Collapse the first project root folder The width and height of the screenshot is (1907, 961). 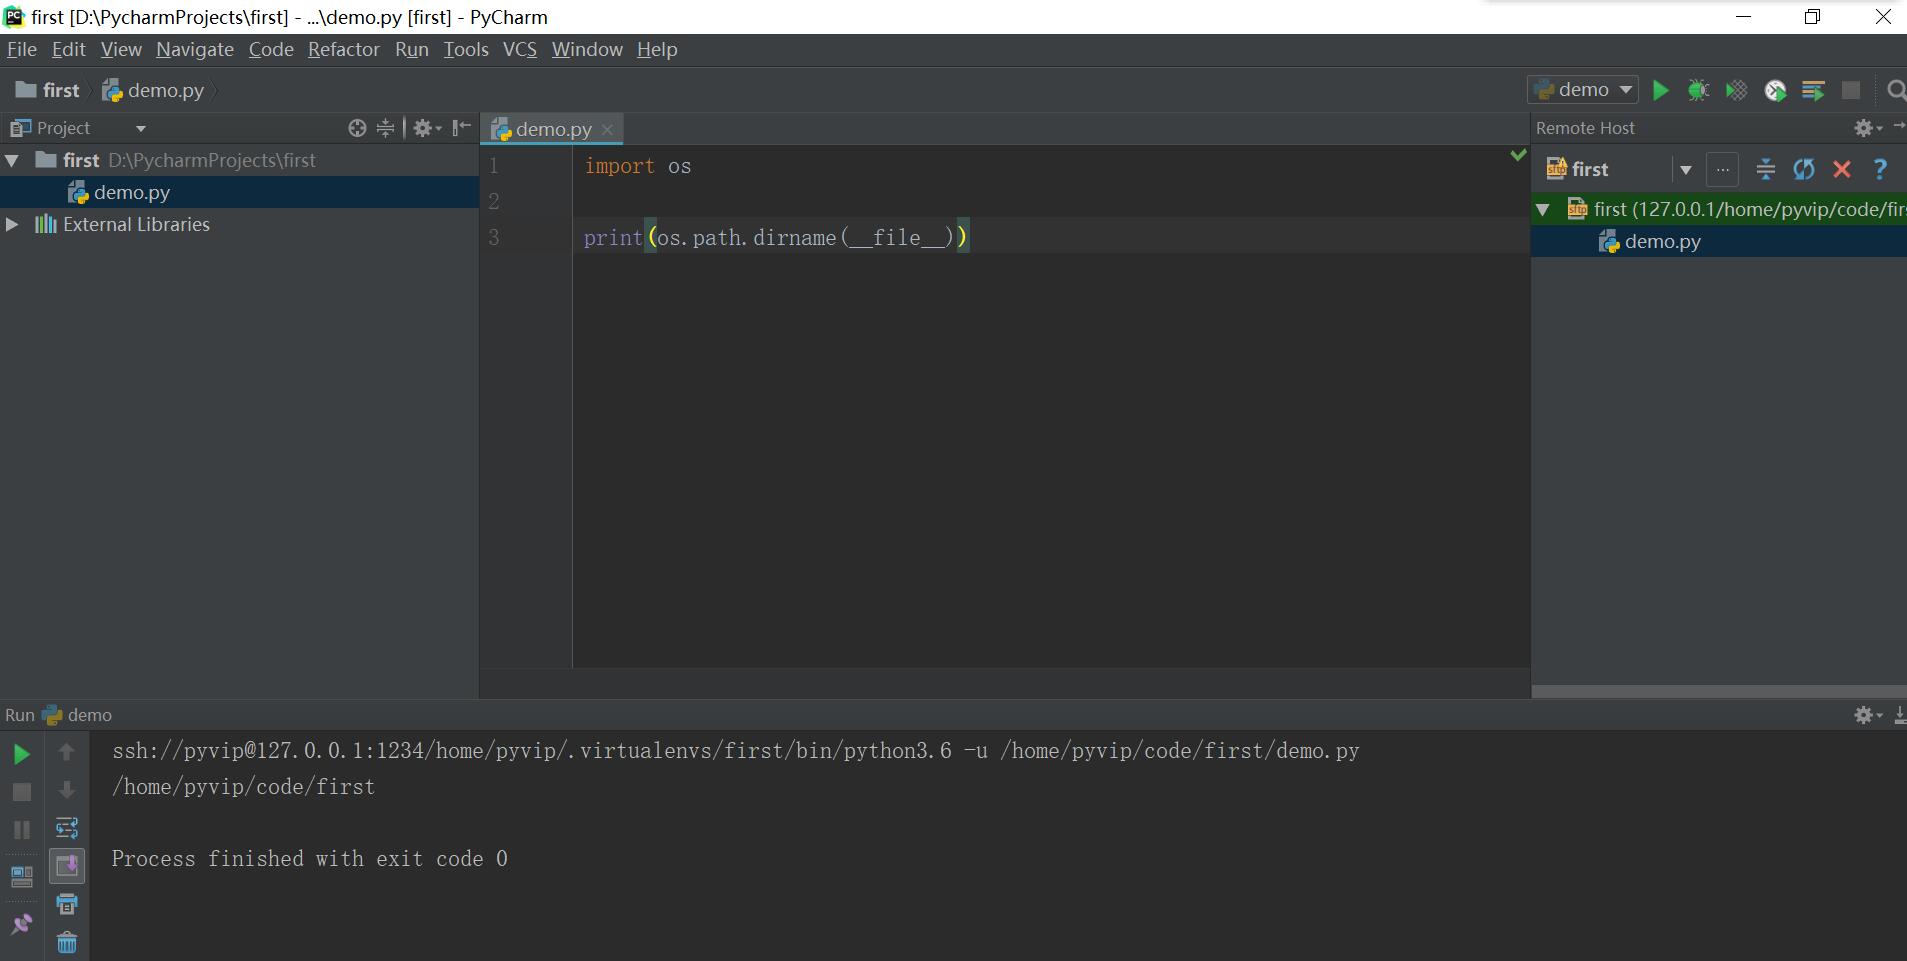[12, 160]
